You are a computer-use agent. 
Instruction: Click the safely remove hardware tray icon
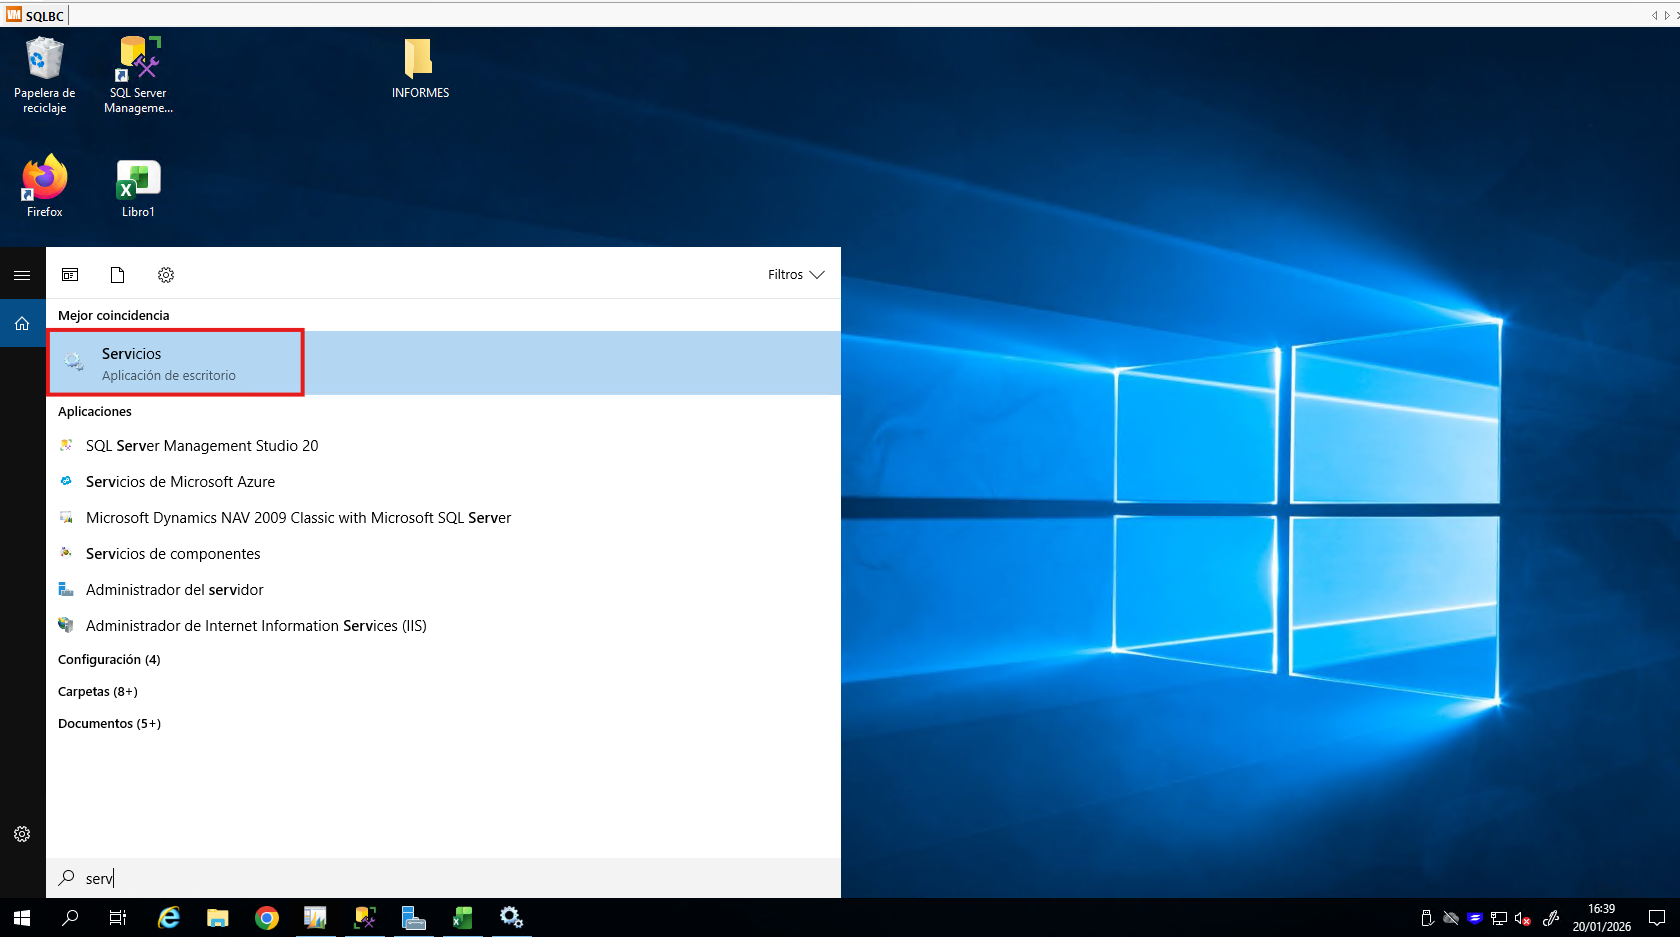point(1427,918)
